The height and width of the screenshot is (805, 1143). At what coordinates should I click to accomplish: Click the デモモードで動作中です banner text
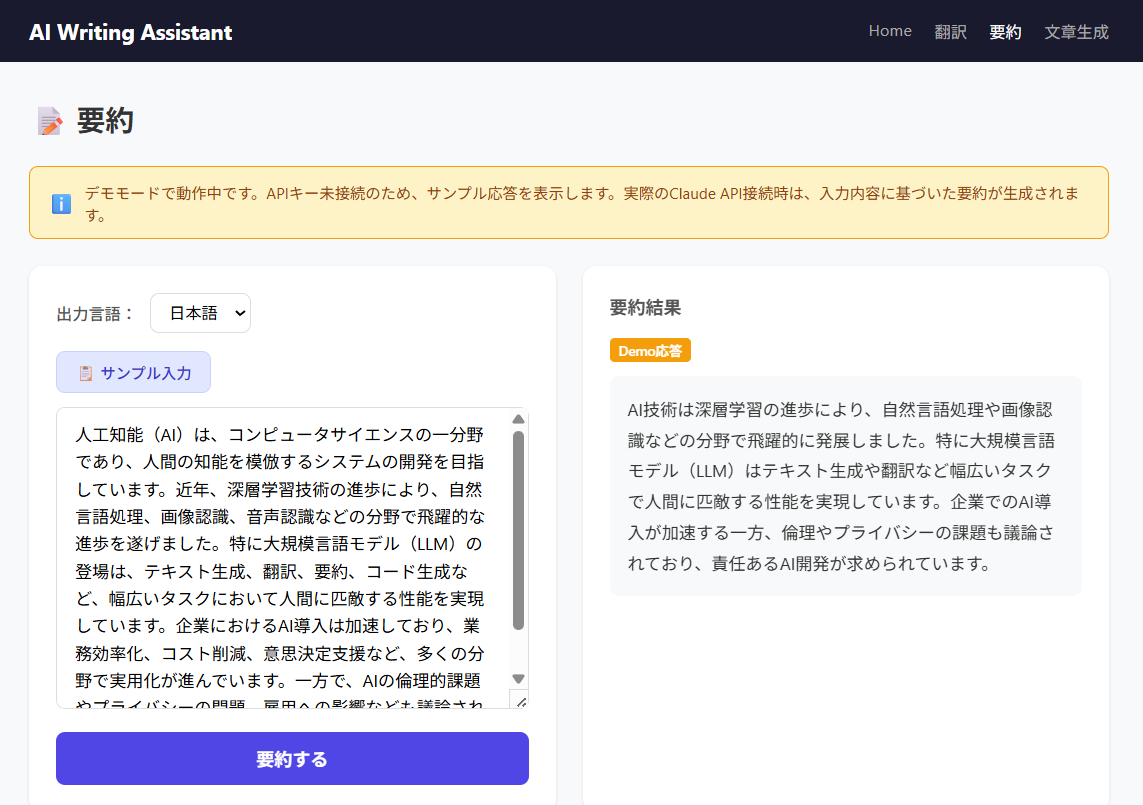point(582,203)
